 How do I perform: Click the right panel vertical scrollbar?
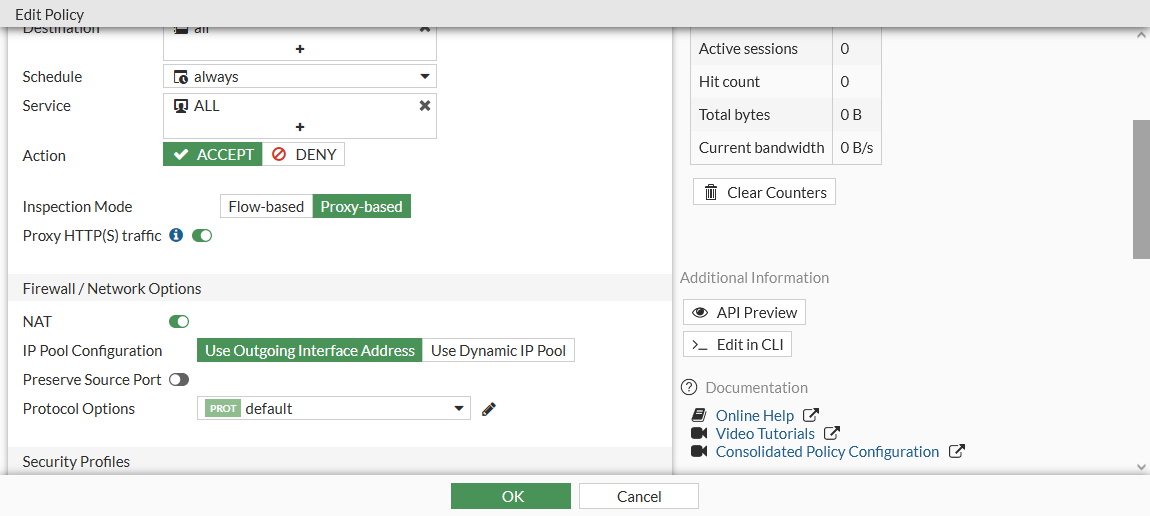tap(1141, 190)
